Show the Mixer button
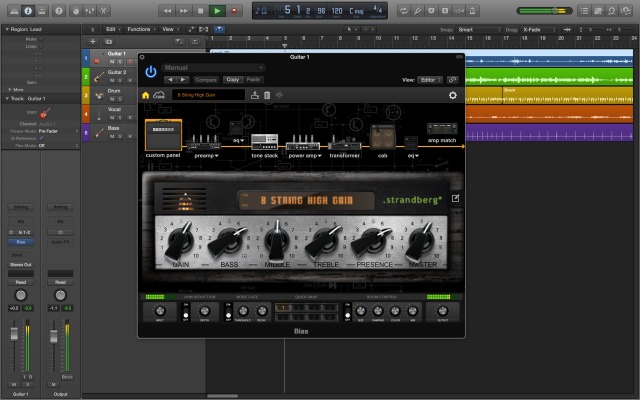The height and width of the screenshot is (400, 640). click(90, 11)
